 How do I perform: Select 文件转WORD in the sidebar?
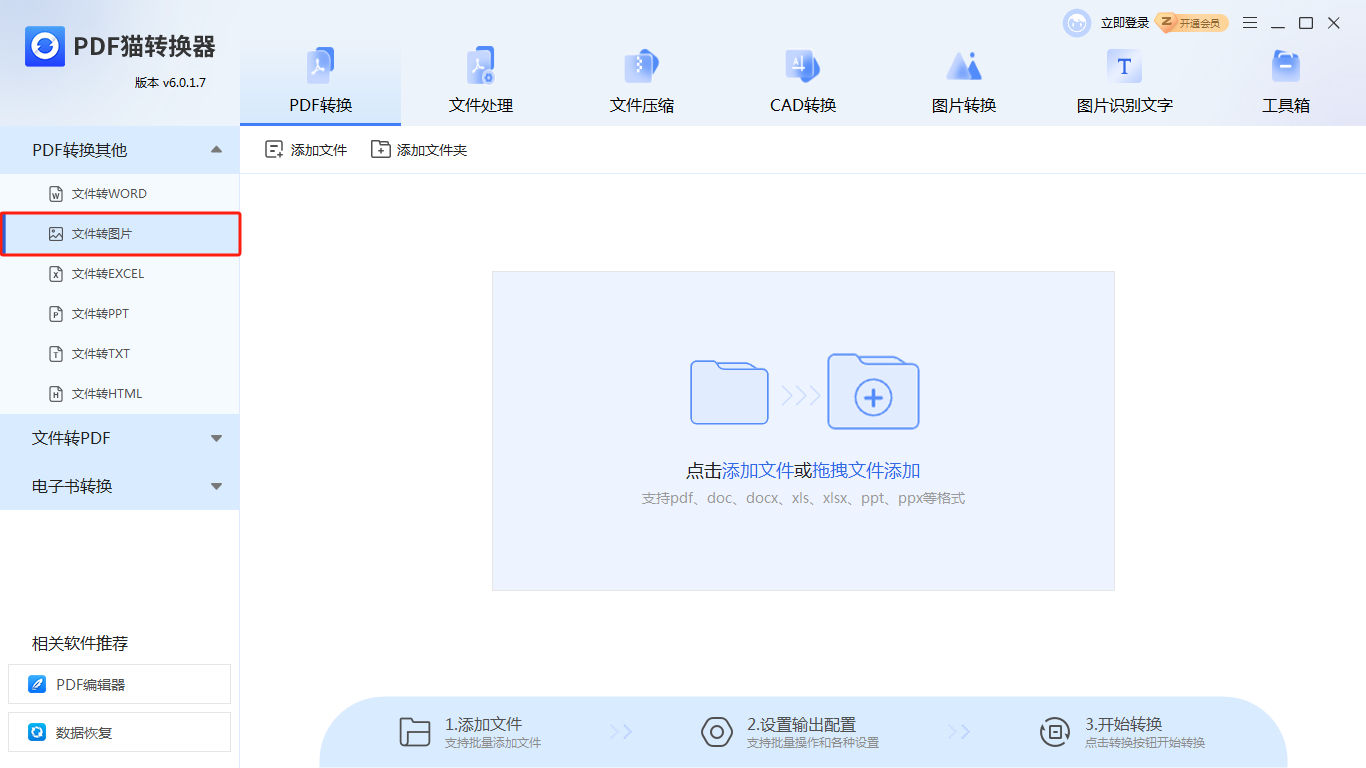(x=120, y=194)
